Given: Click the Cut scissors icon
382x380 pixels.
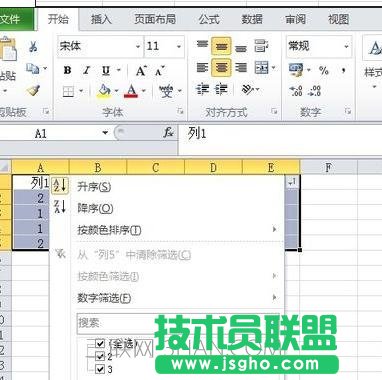Looking at the screenshot, I should pos(33,47).
